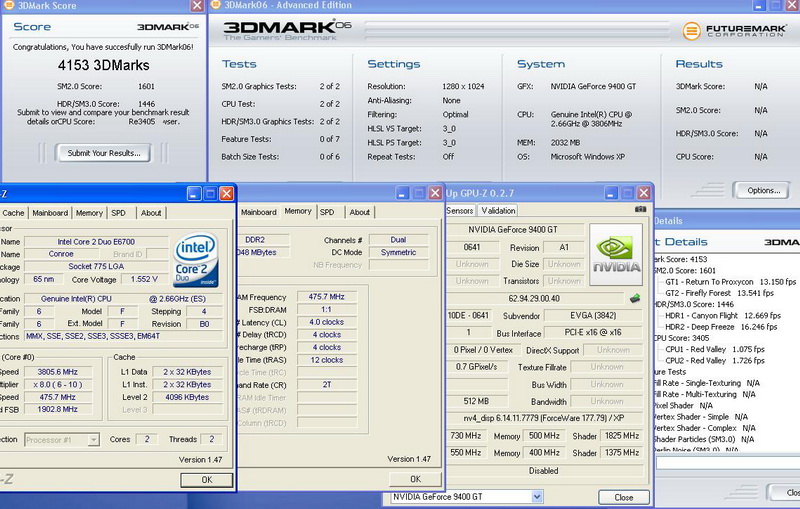Screen dimensions: 800x509
Task: Click the GPU-Z BIOS save chip icon
Action: 635,298
